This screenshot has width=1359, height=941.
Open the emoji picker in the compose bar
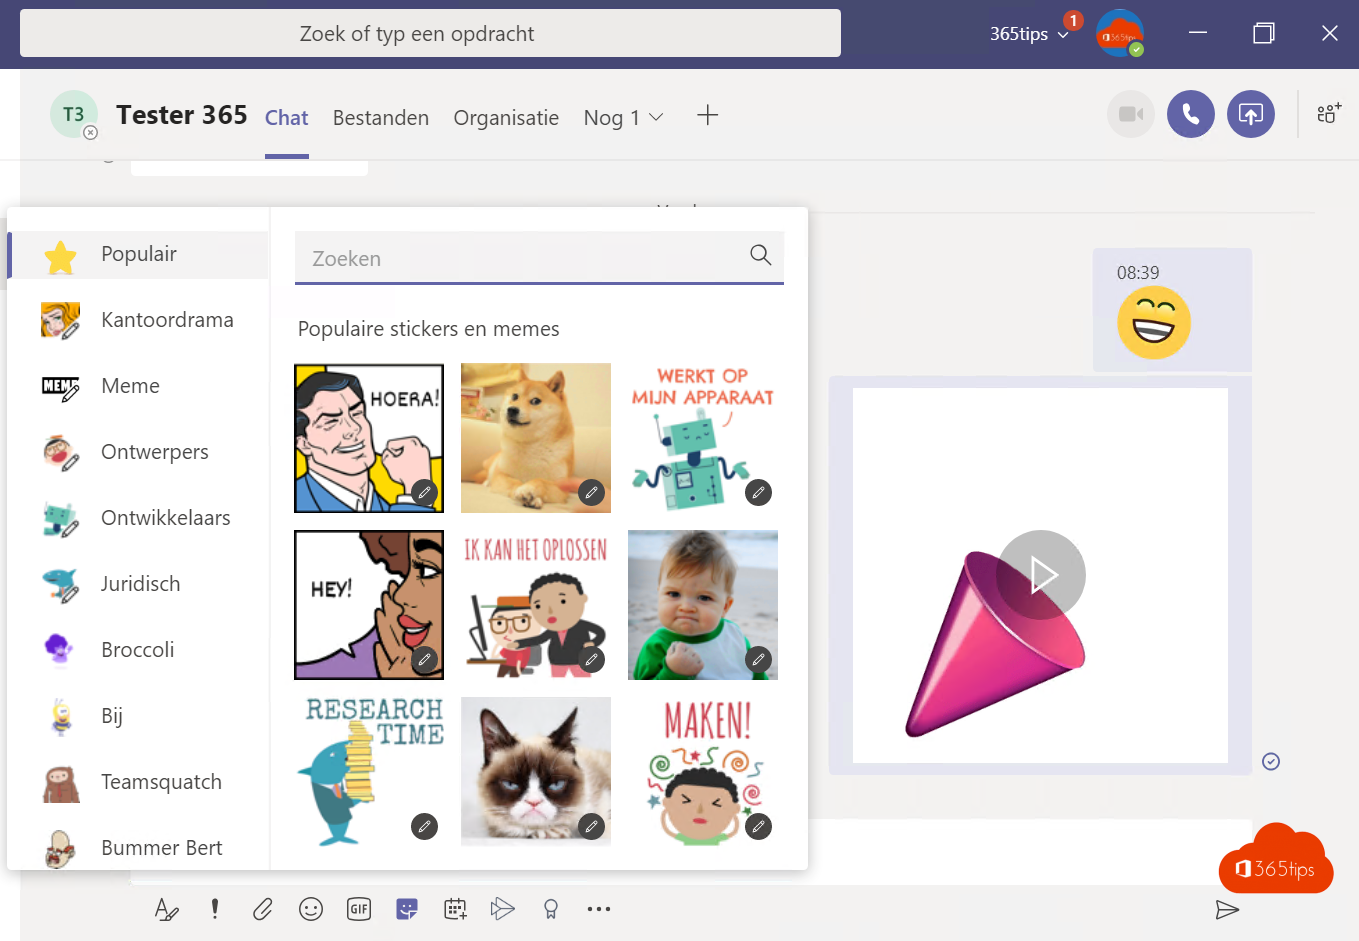coord(310,909)
